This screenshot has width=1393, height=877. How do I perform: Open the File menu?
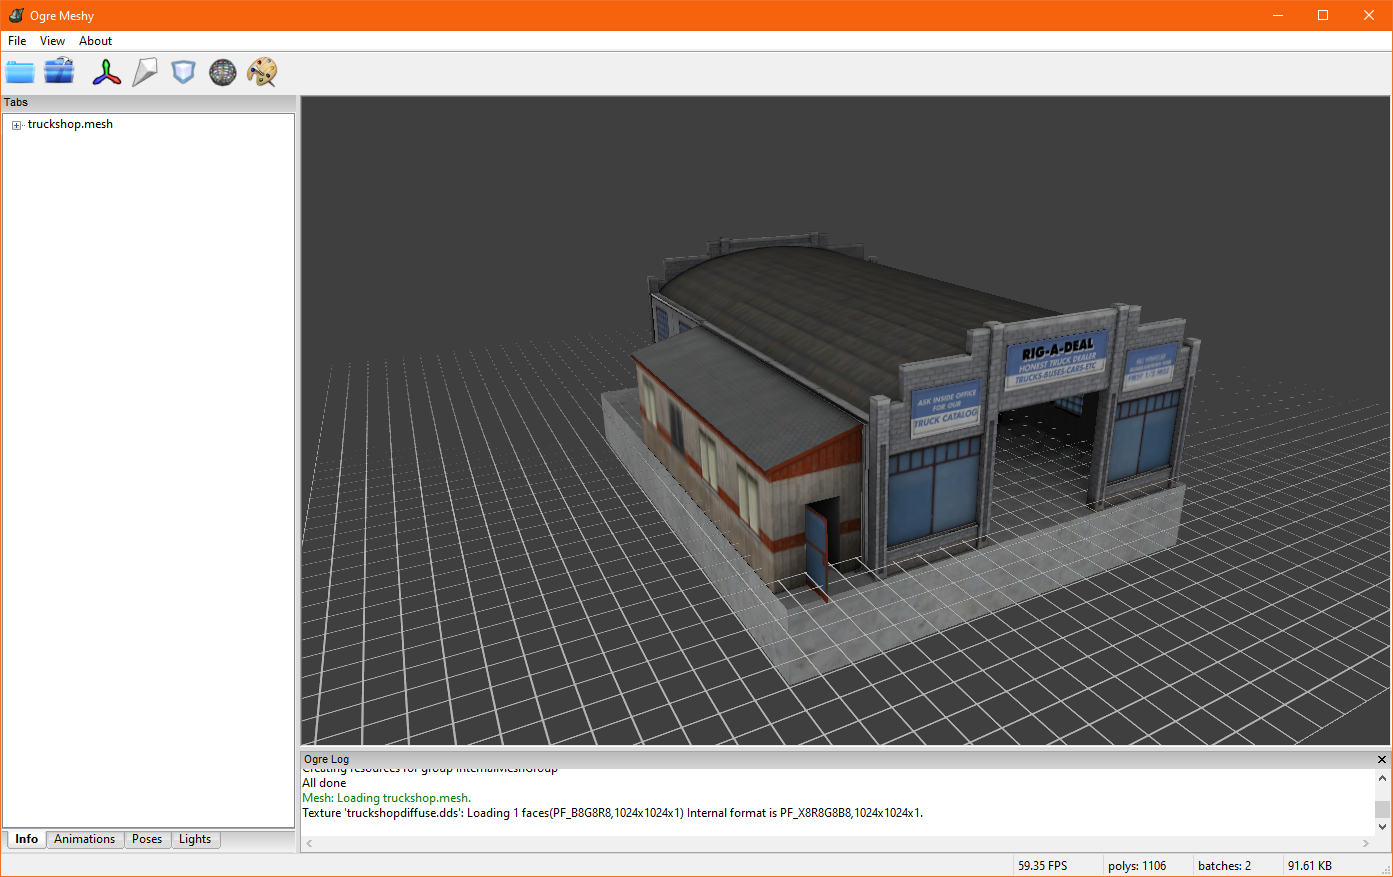pos(17,41)
